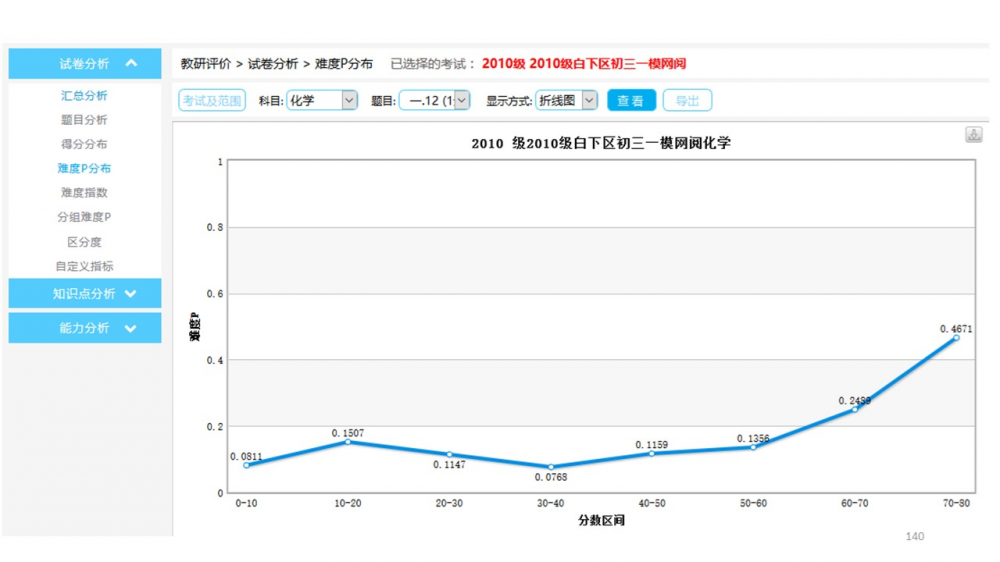Go to 难度指数 in the sidebar

click(x=84, y=193)
